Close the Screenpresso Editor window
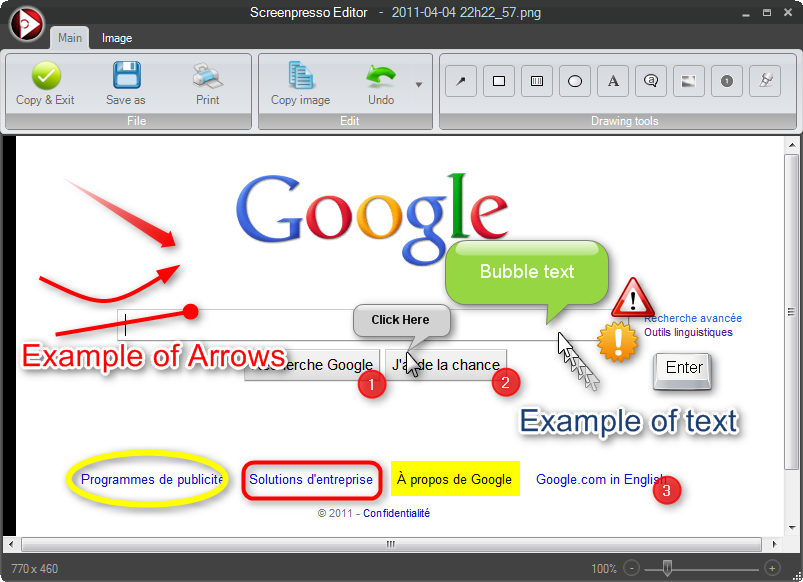Screen dimensions: 803x582 [788, 13]
